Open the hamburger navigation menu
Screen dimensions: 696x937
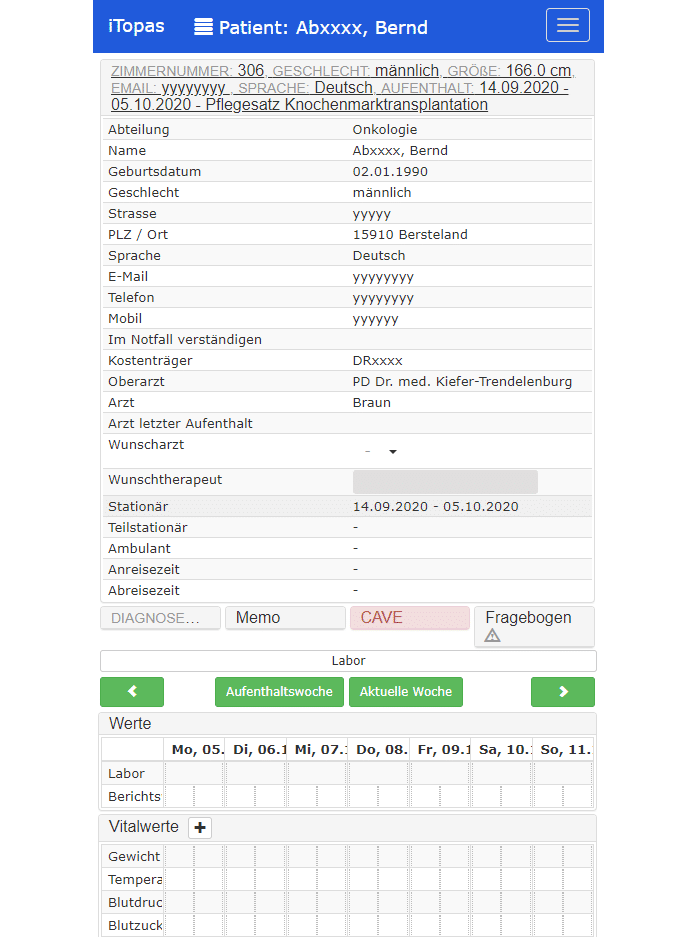tap(567, 26)
